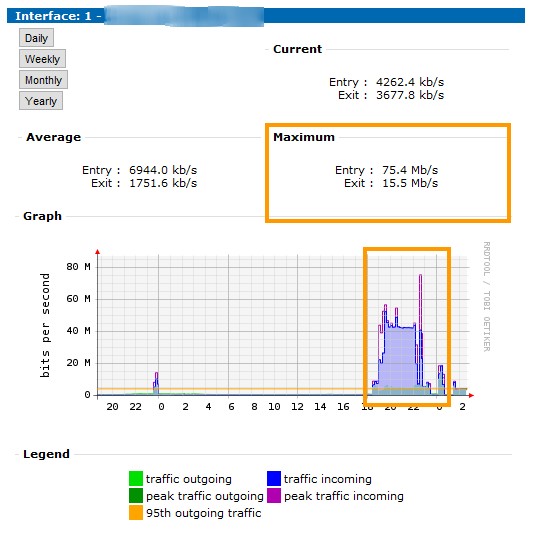Select the Yearly traffic view
The image size is (557, 537).
(41, 101)
